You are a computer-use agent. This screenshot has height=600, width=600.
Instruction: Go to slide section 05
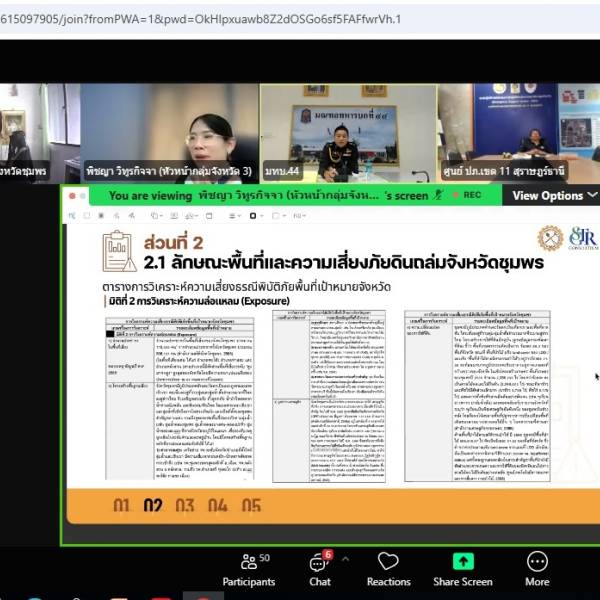pos(251,505)
